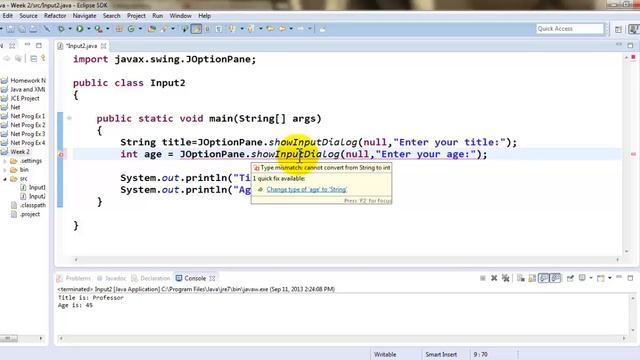Click the Last Edit Location arrow icon
The width and height of the screenshot is (640, 360).
pos(270,29)
